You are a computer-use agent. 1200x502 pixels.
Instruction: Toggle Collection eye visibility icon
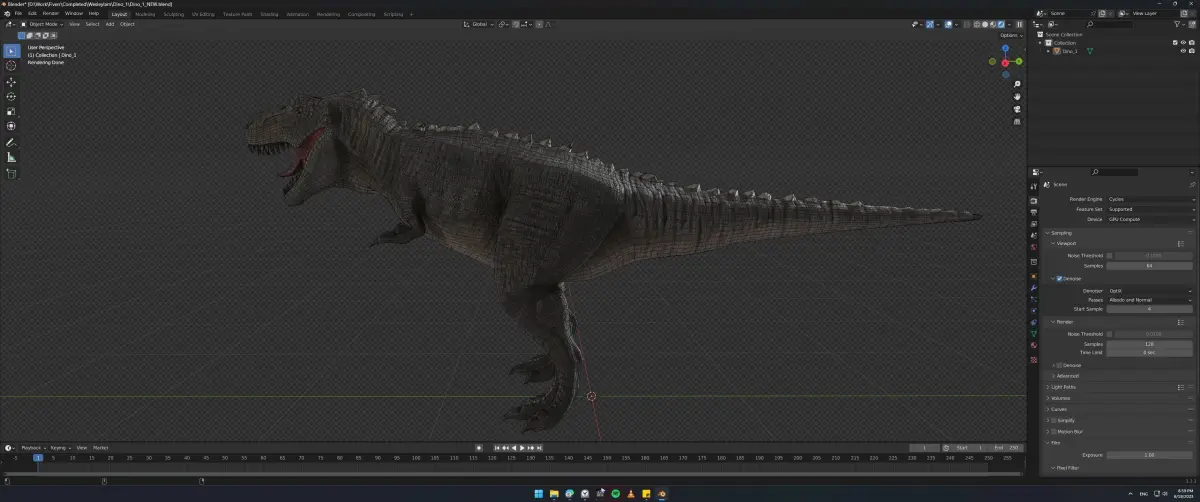1183,43
